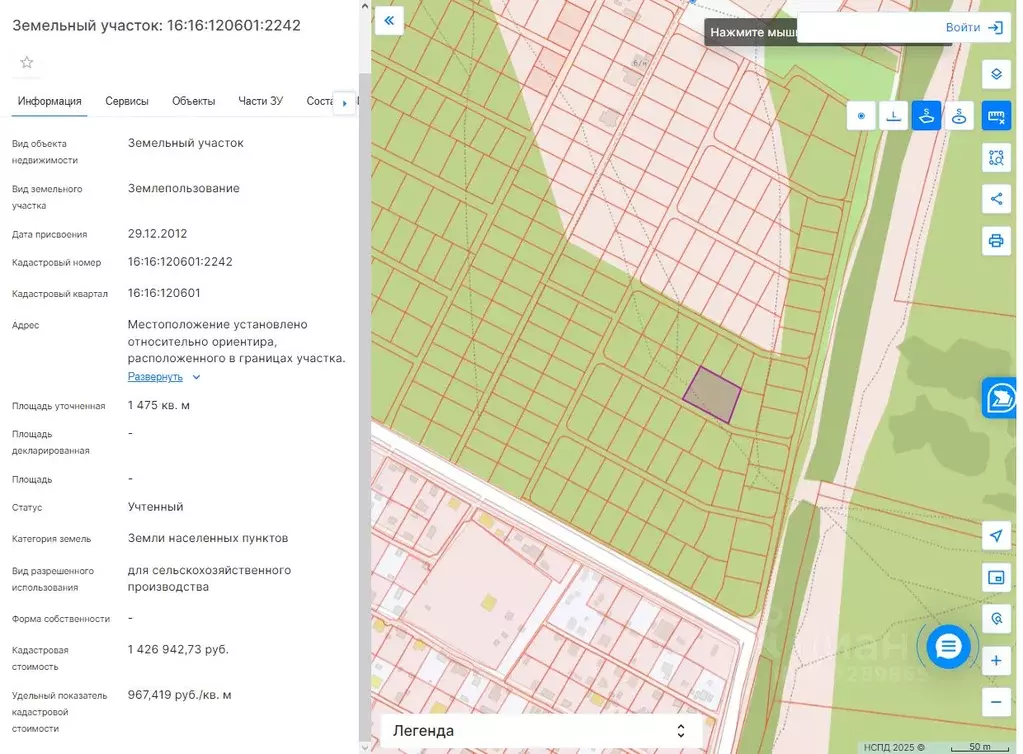Share the current map view
Viewport: 1023px width, 754px height.
[996, 199]
